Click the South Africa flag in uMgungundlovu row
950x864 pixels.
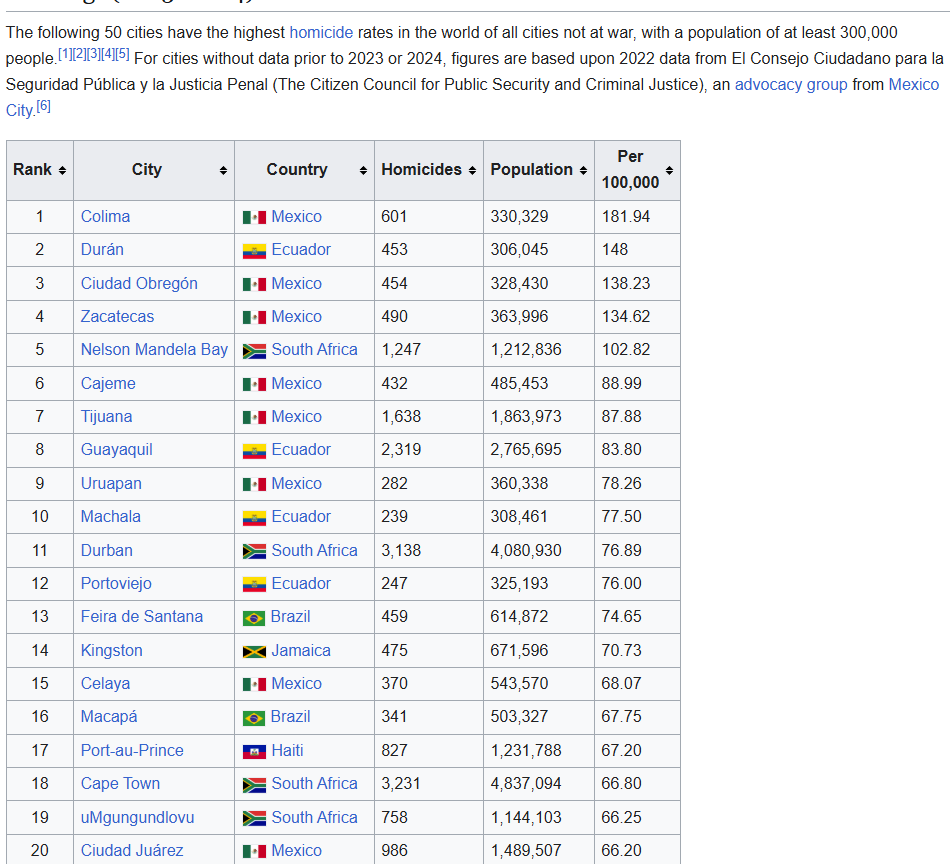click(x=254, y=819)
